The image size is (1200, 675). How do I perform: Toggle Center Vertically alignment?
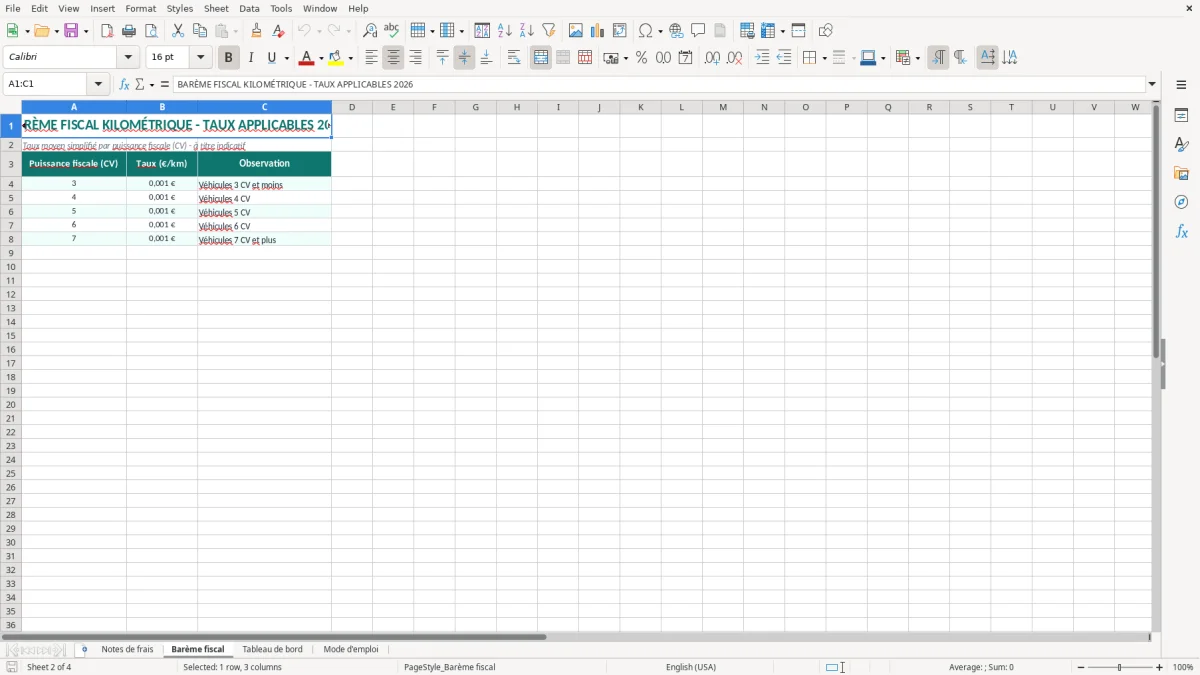(464, 58)
